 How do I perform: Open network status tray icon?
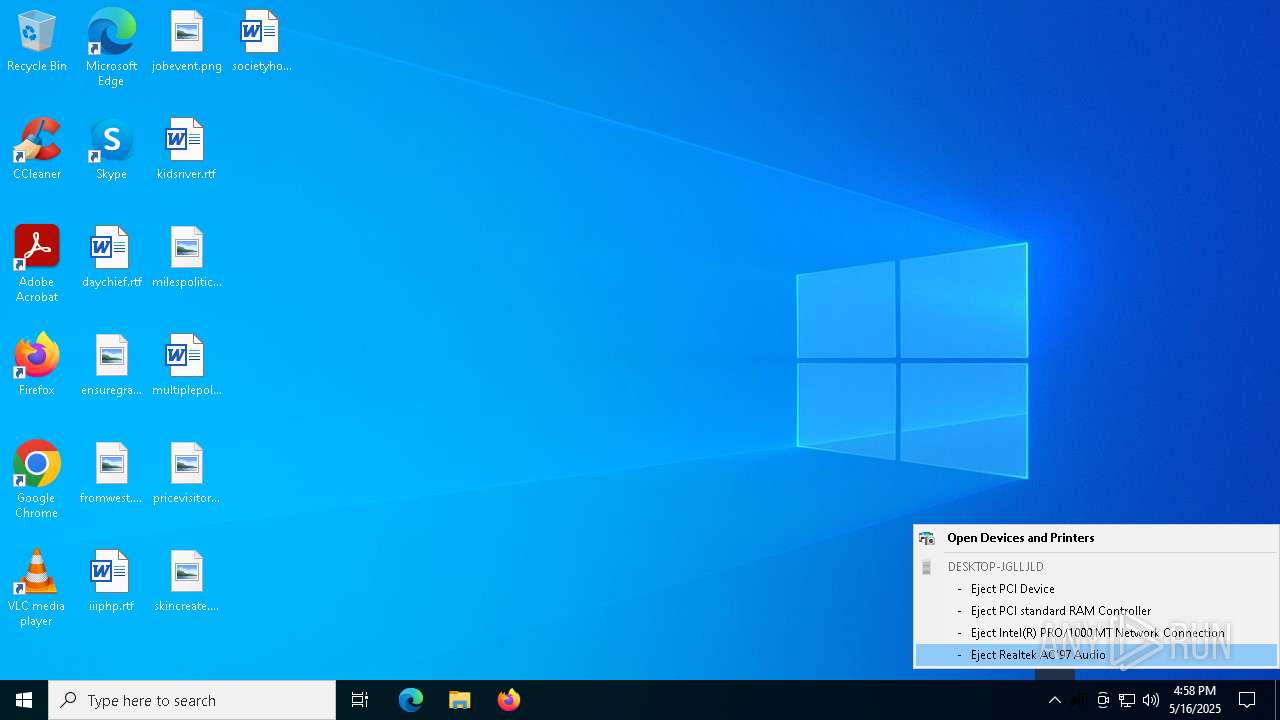pyautogui.click(x=1127, y=700)
